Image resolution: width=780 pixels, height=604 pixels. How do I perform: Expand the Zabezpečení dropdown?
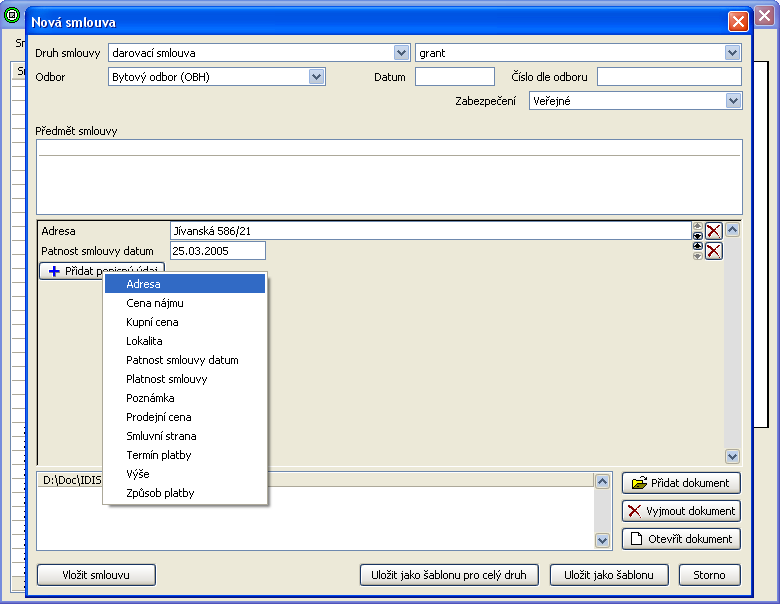point(733,101)
